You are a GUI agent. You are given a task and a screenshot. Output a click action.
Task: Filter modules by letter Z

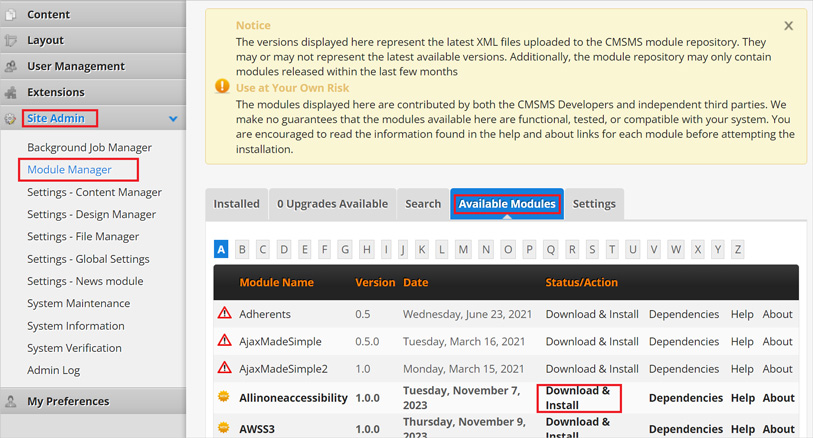click(737, 249)
